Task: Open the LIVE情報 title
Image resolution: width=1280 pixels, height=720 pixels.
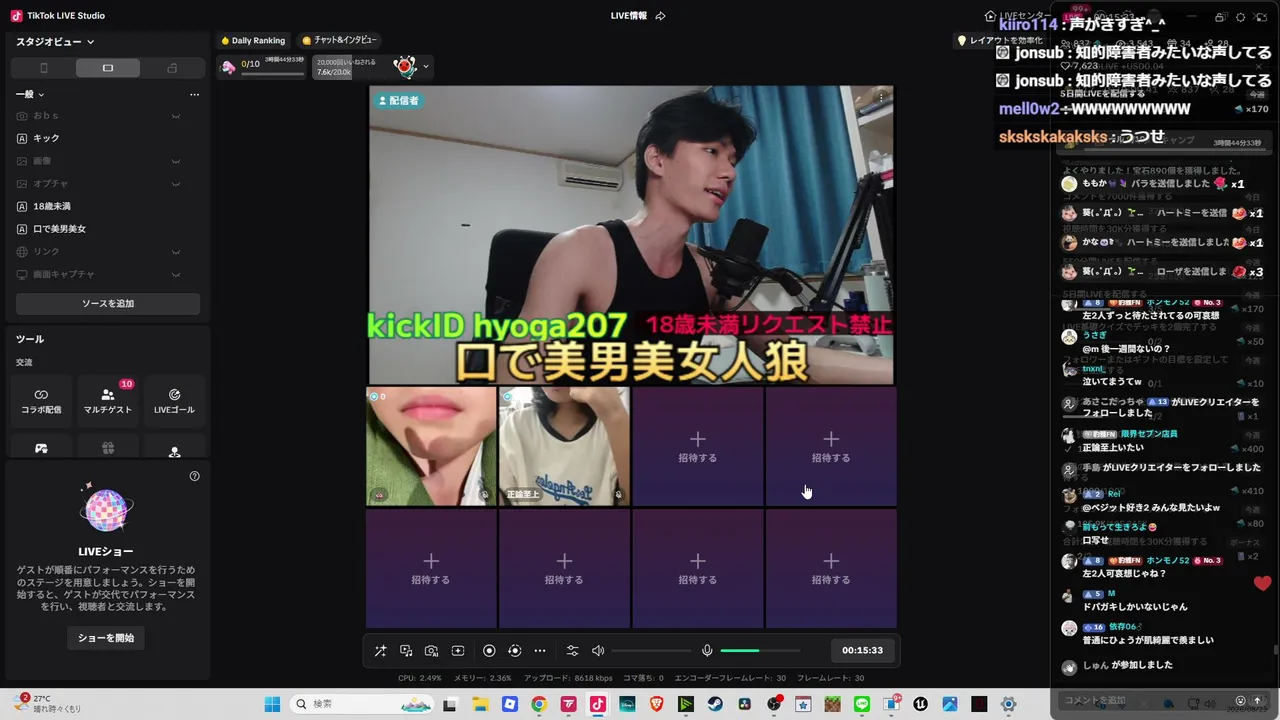Action: tap(629, 16)
